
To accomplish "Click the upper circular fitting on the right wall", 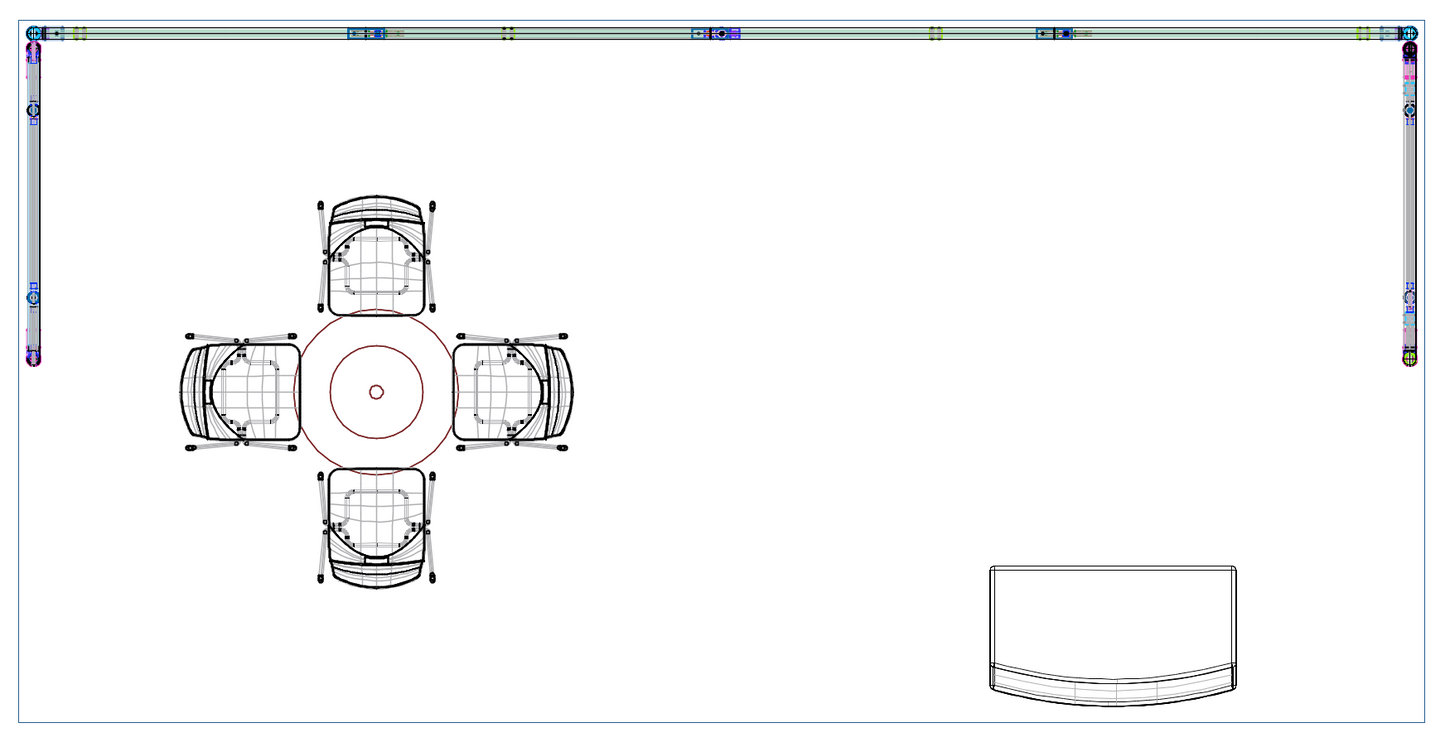I will tap(1410, 110).
